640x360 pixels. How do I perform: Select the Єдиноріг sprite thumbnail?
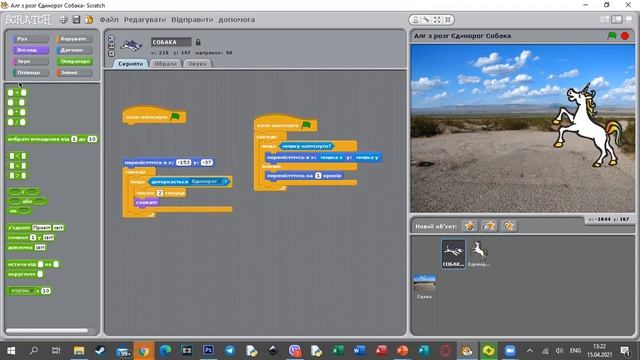pos(479,254)
